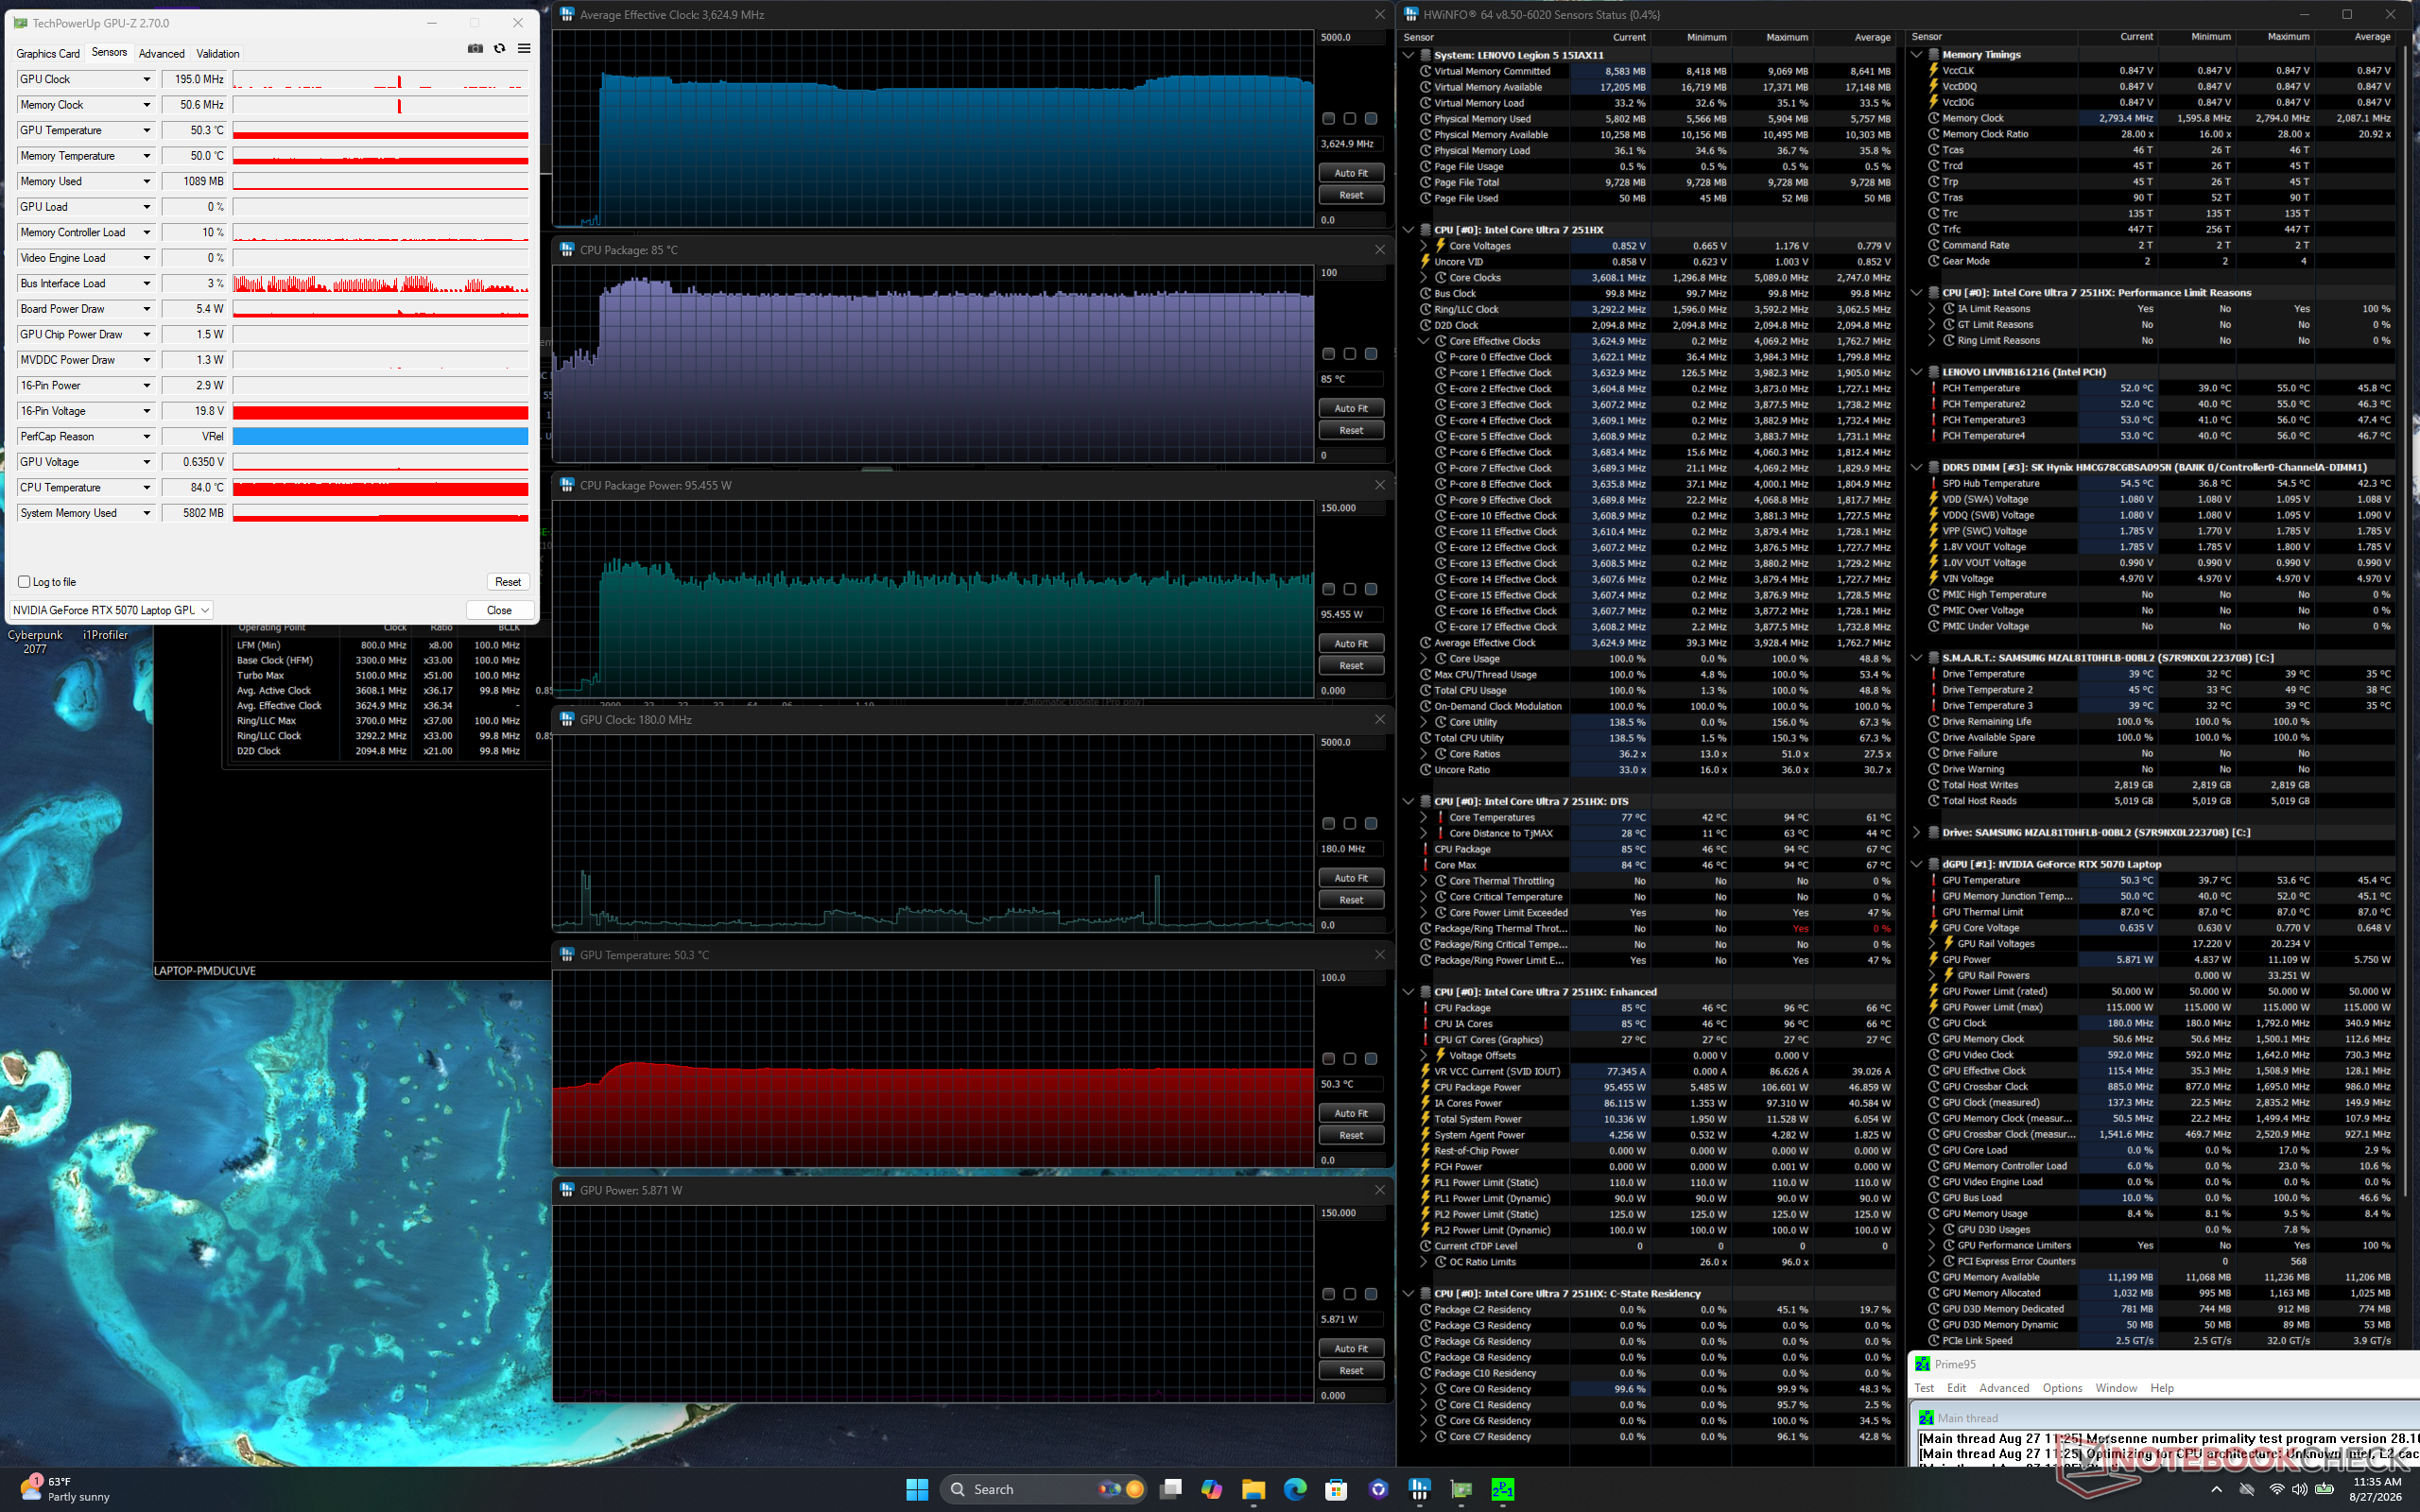Viewport: 2420px width, 1512px height.
Task: Open the Prime95 Help menu
Action: (x=2162, y=1388)
